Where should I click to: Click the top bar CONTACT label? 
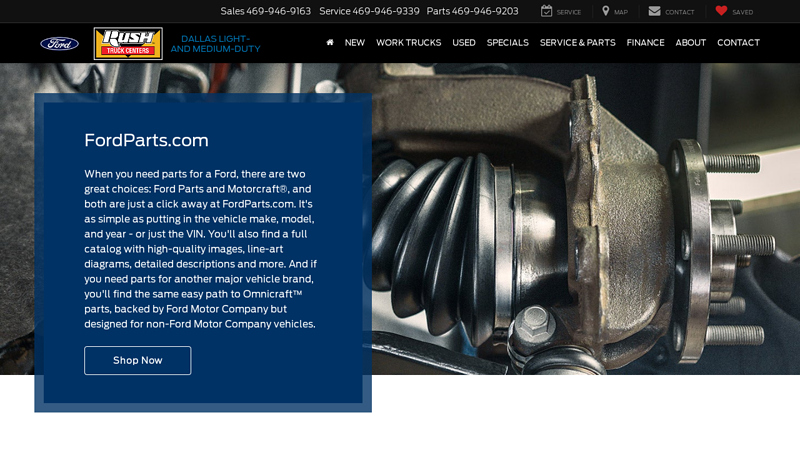point(680,12)
